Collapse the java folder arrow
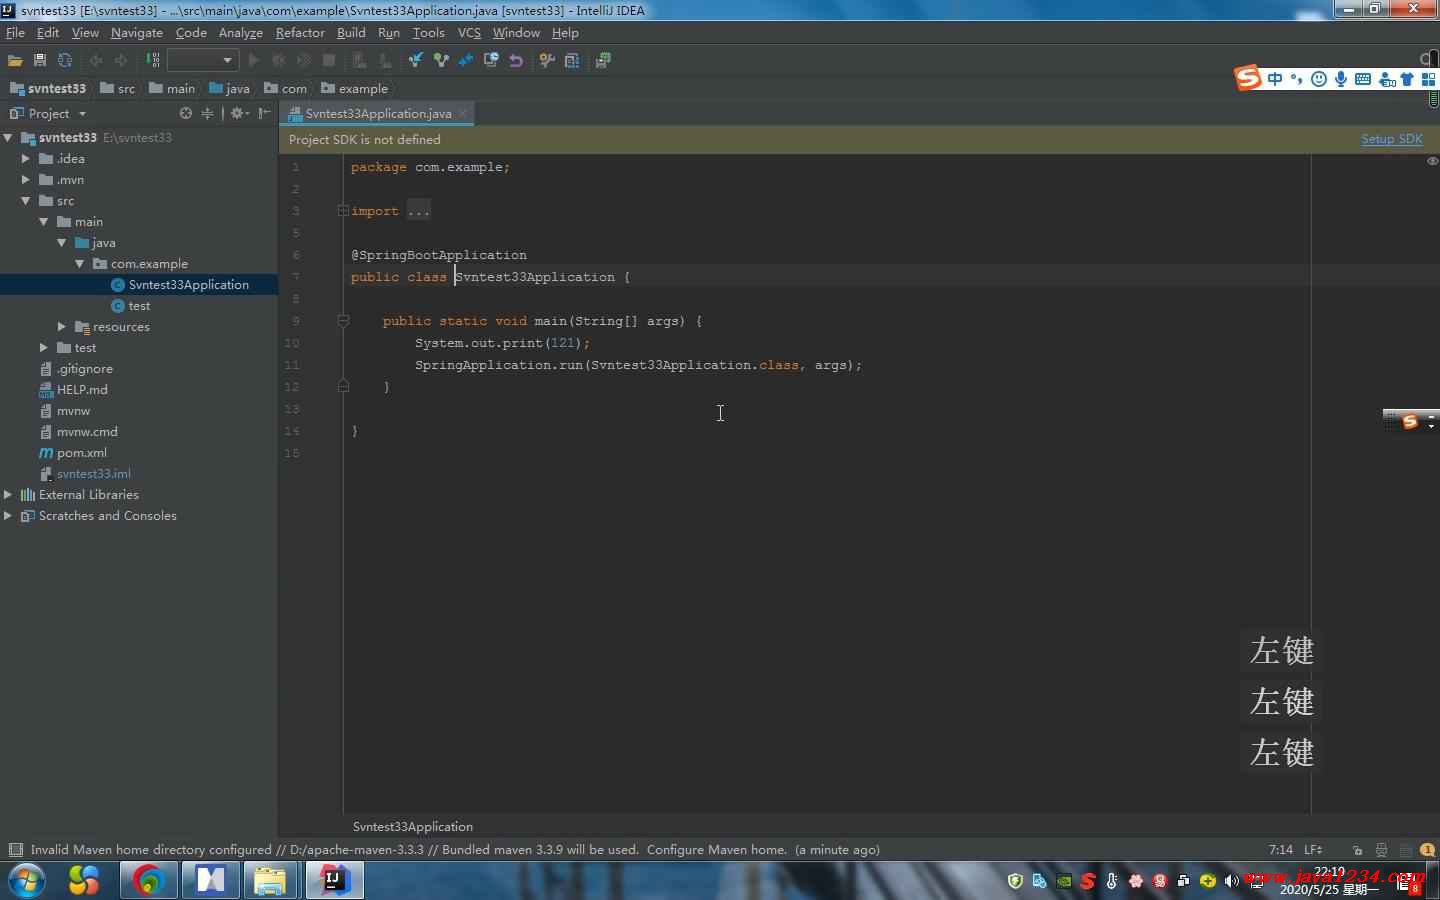Screen dimensions: 1440x900 (62, 242)
